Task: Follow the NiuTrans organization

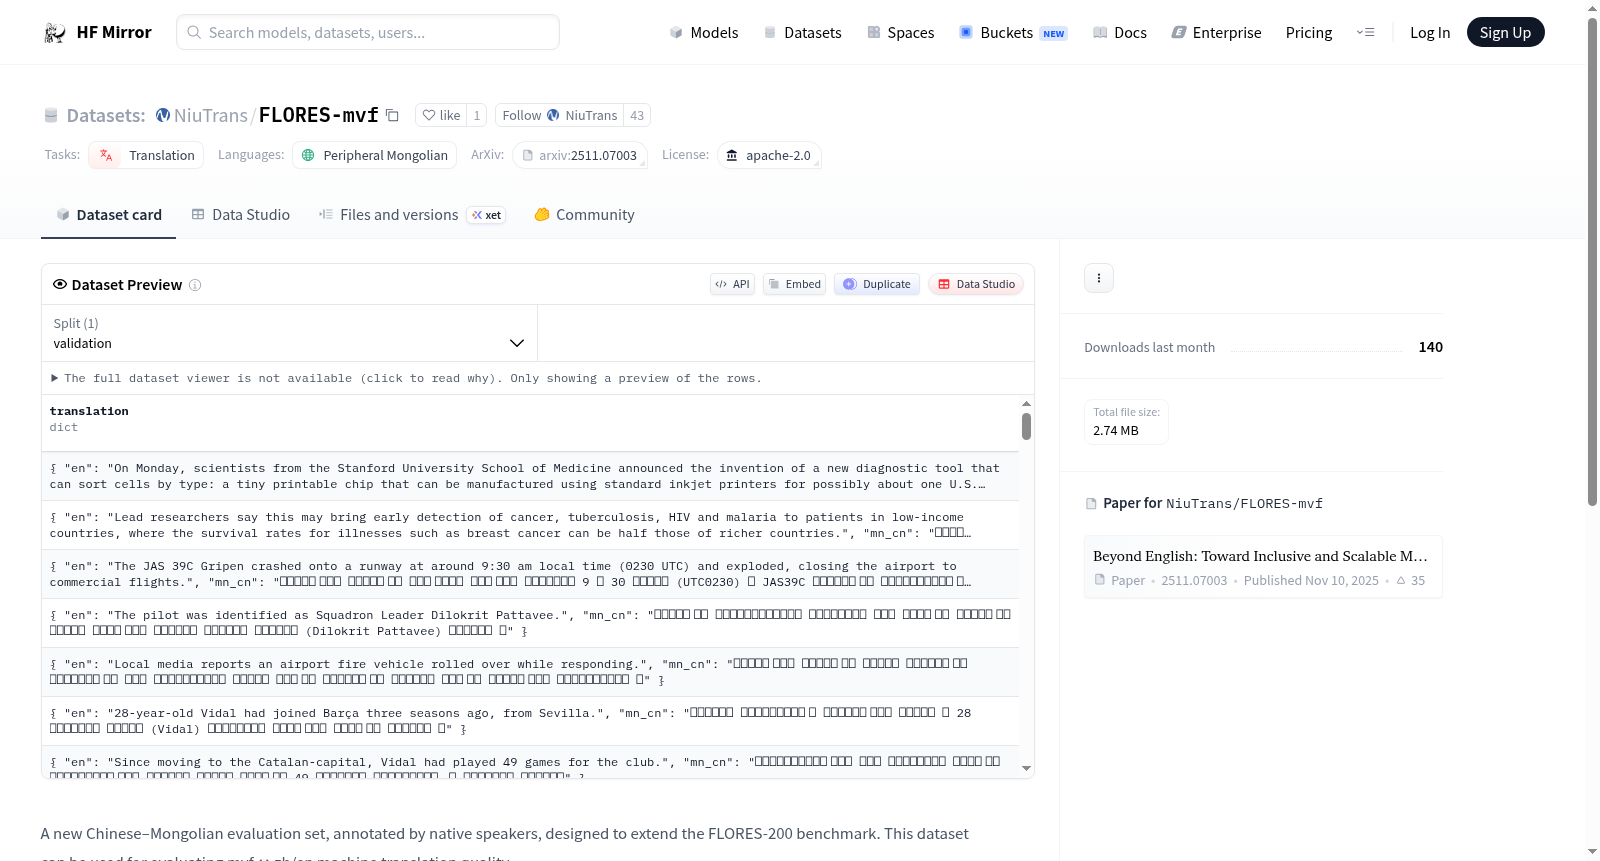Action: 560,116
